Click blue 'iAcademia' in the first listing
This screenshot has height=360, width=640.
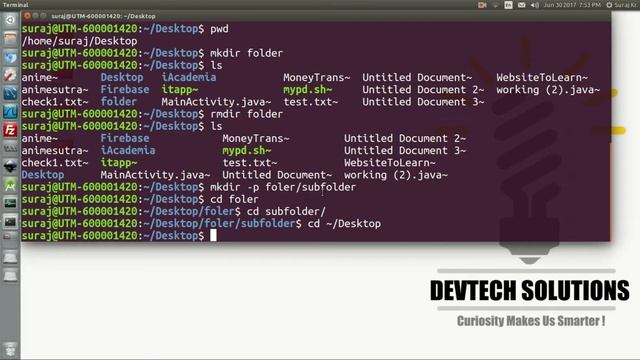(x=189, y=78)
